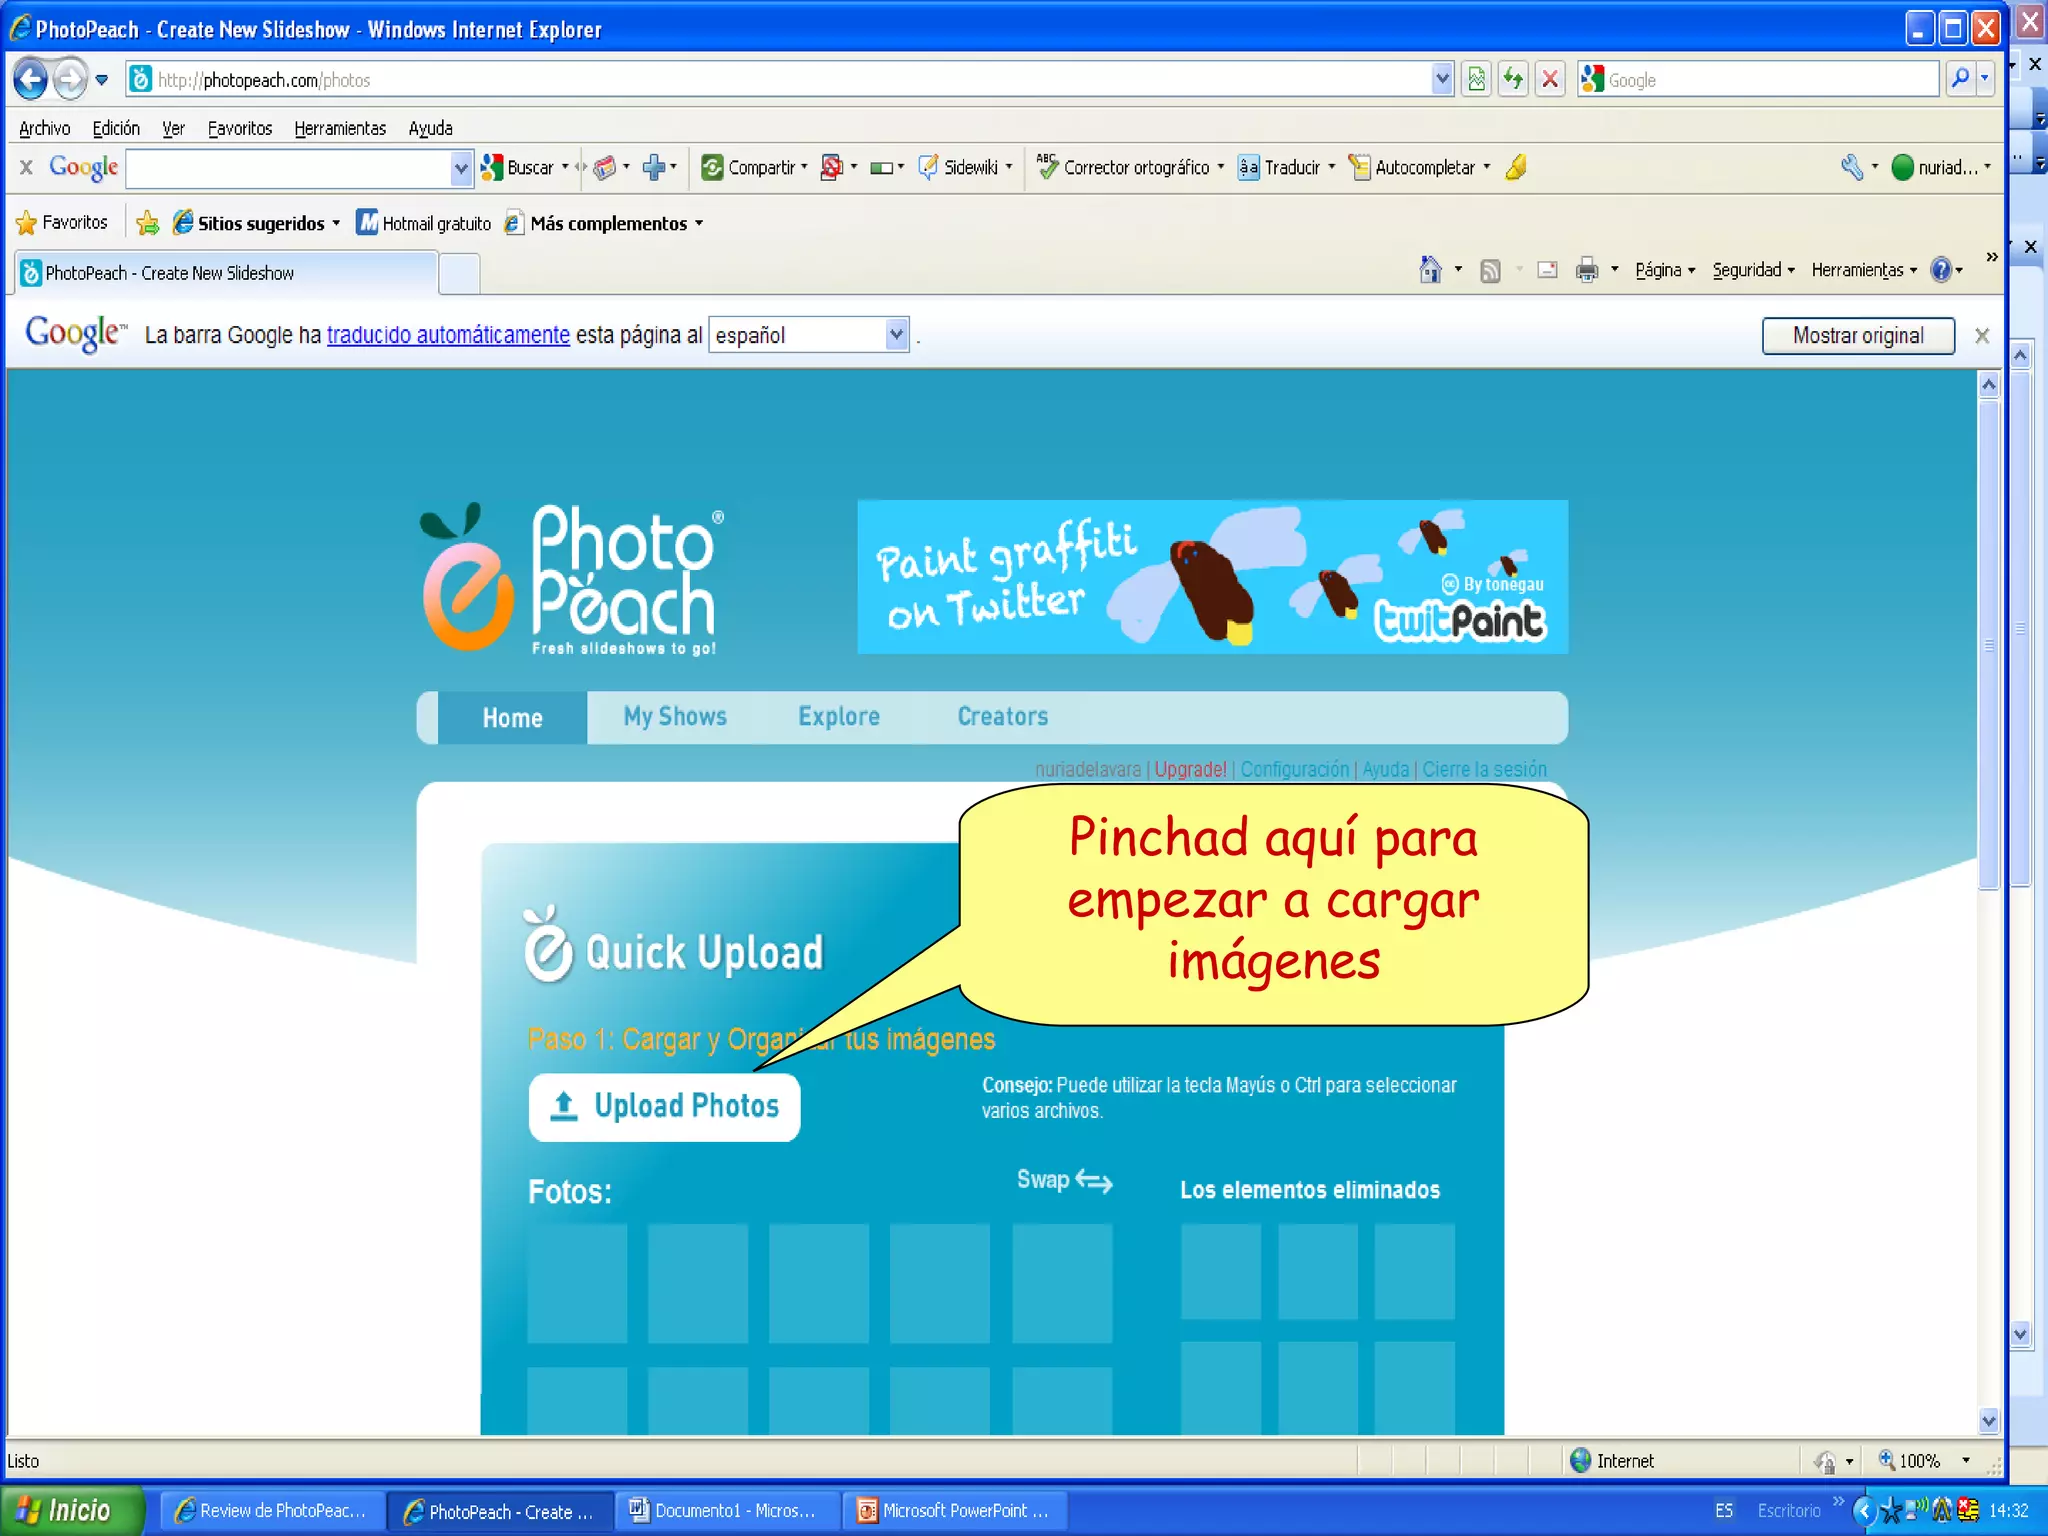Click the search magnifier icon

[1961, 79]
